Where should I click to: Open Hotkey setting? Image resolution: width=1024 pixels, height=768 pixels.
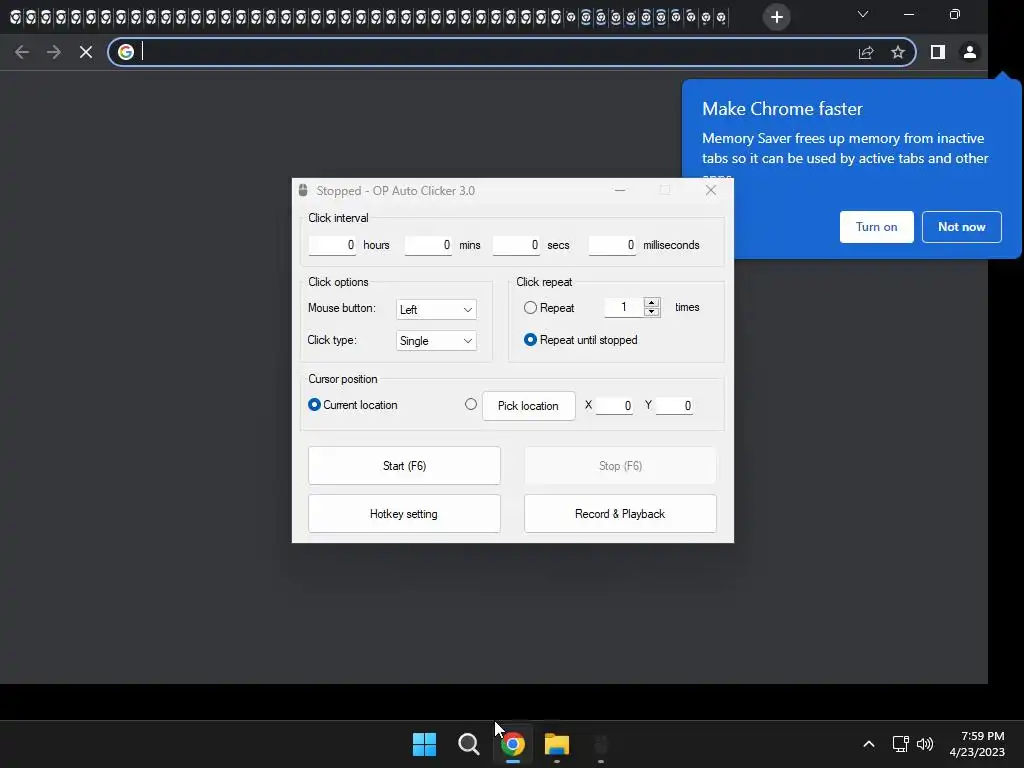[404, 514]
